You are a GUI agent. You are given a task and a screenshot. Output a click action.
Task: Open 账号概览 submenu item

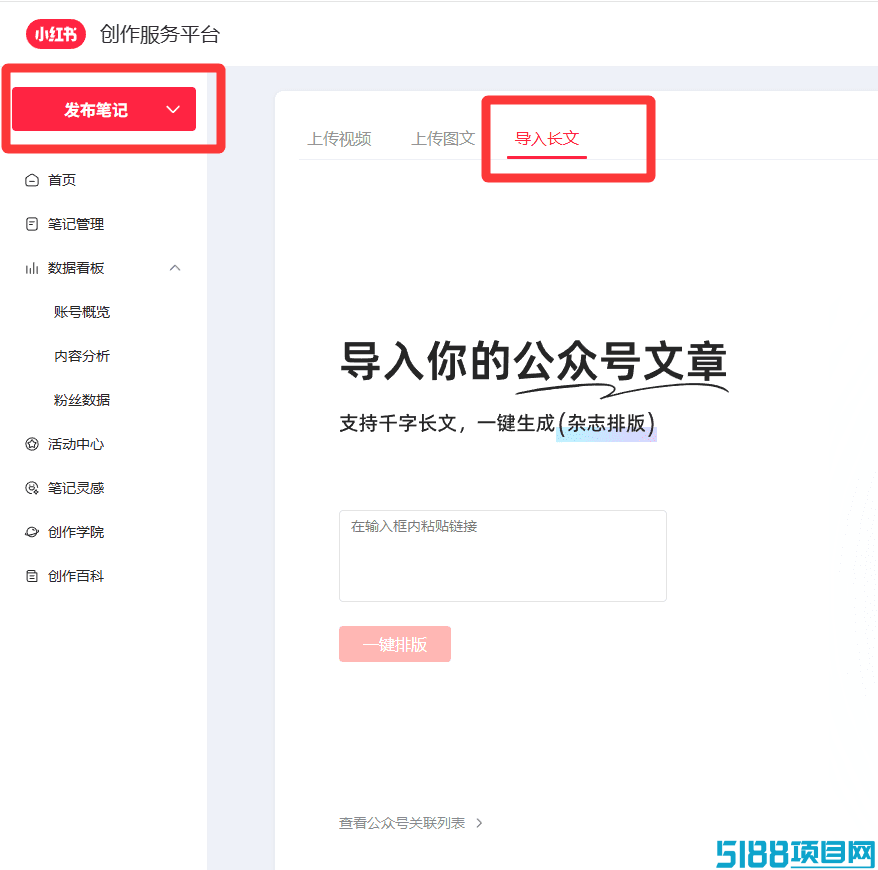(82, 312)
